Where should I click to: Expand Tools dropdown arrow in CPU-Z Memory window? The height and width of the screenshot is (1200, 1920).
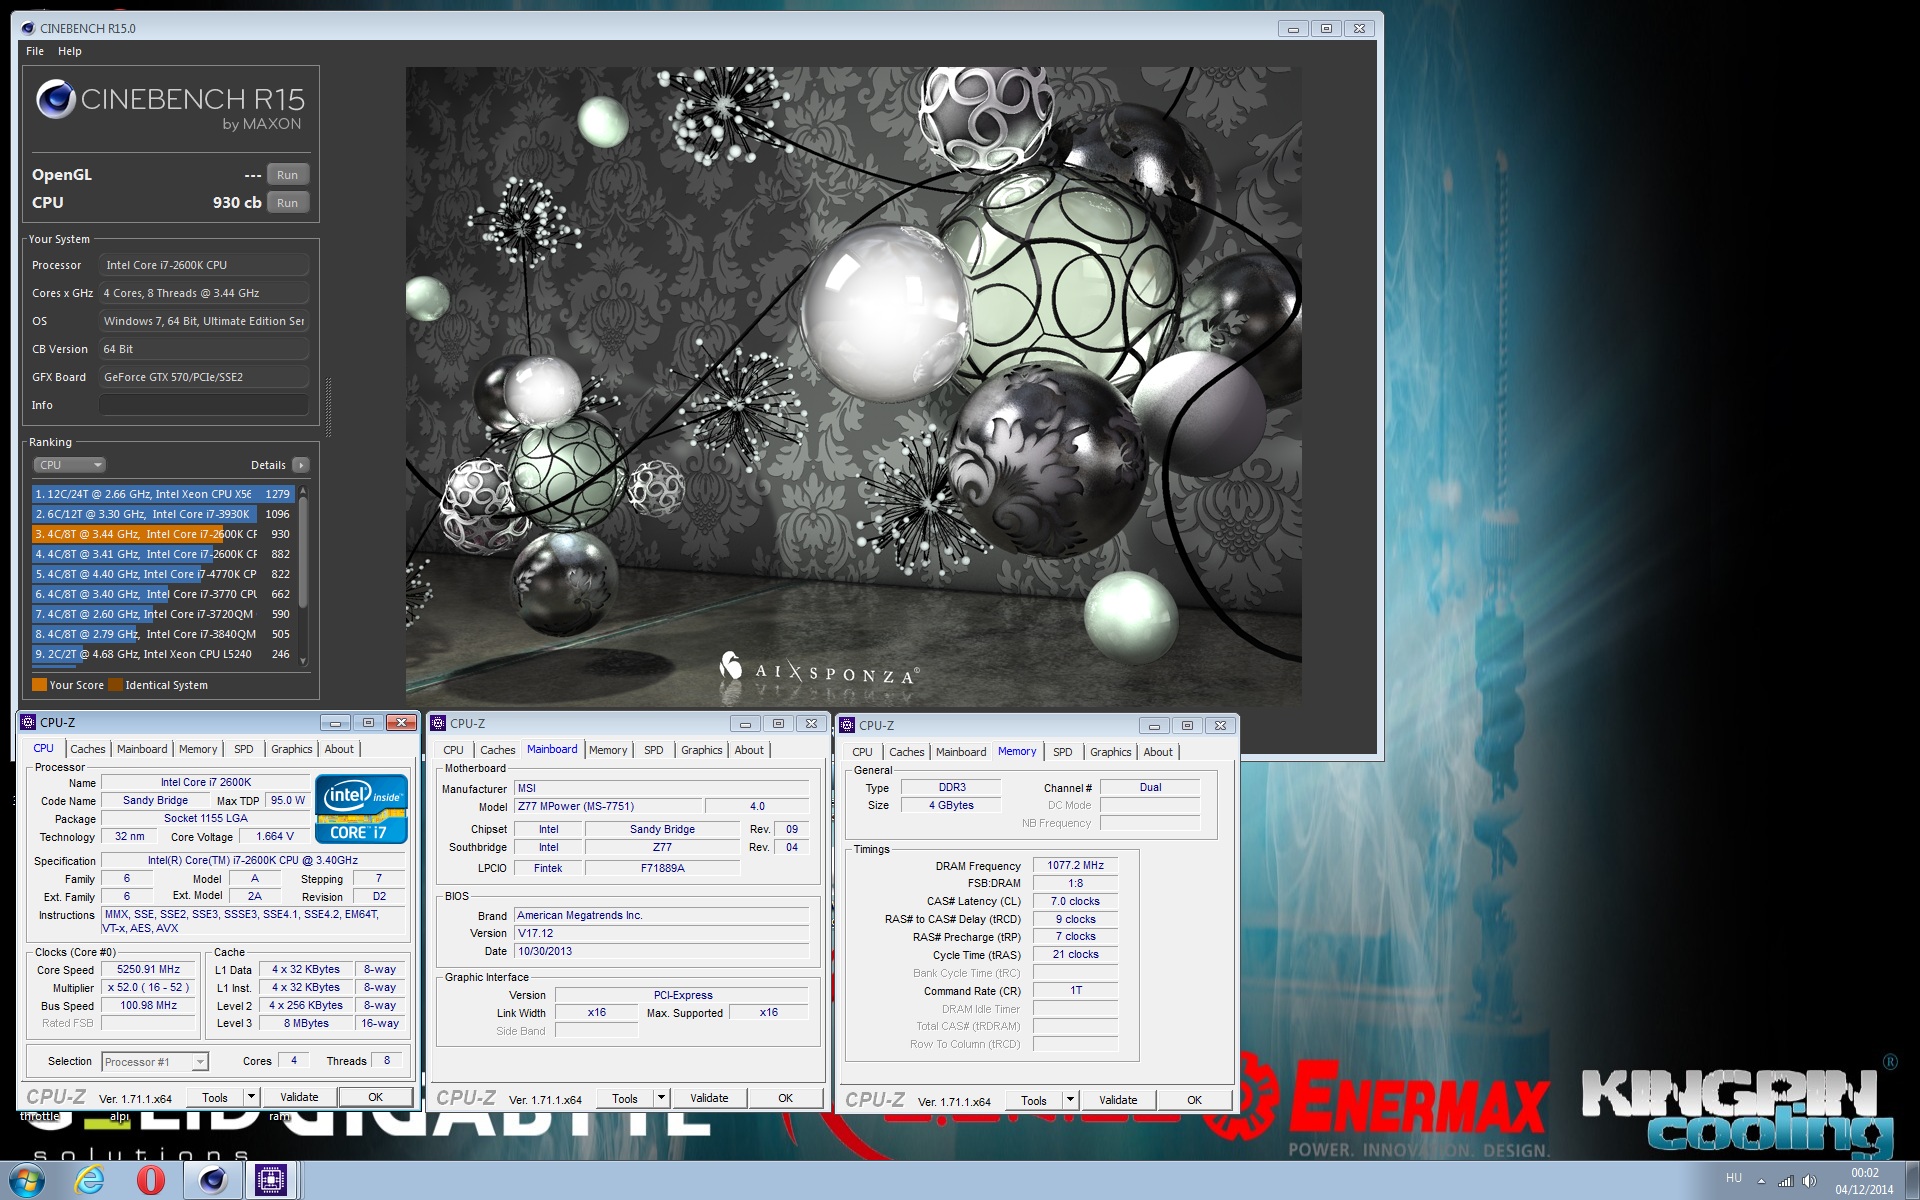pos(1070,1100)
